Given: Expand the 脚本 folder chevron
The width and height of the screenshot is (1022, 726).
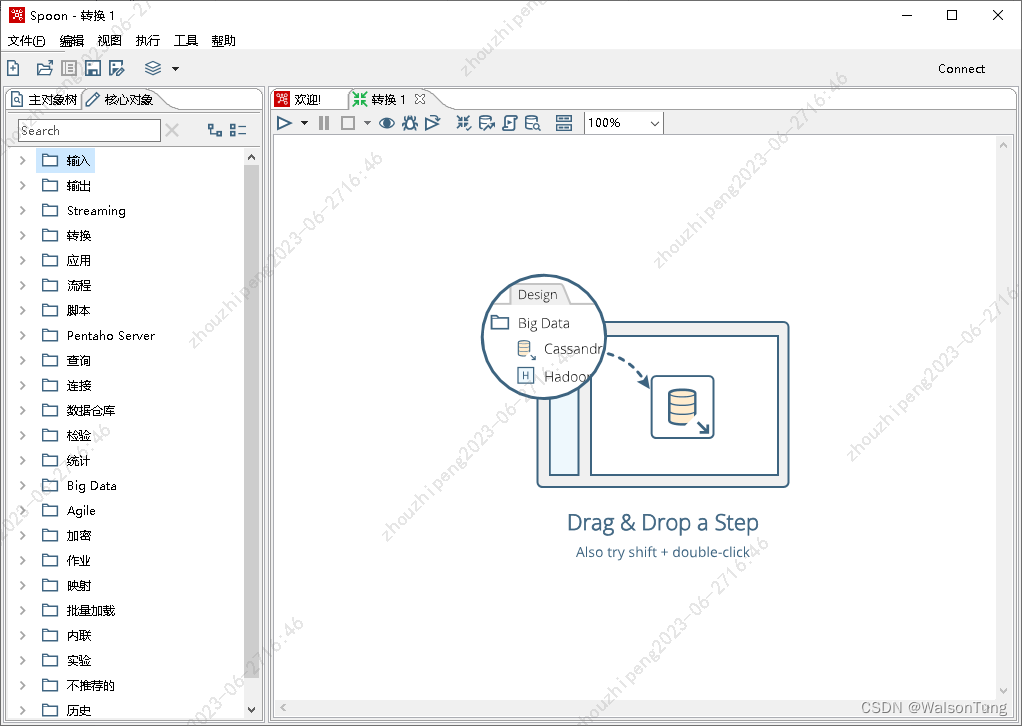Looking at the screenshot, I should [x=23, y=310].
